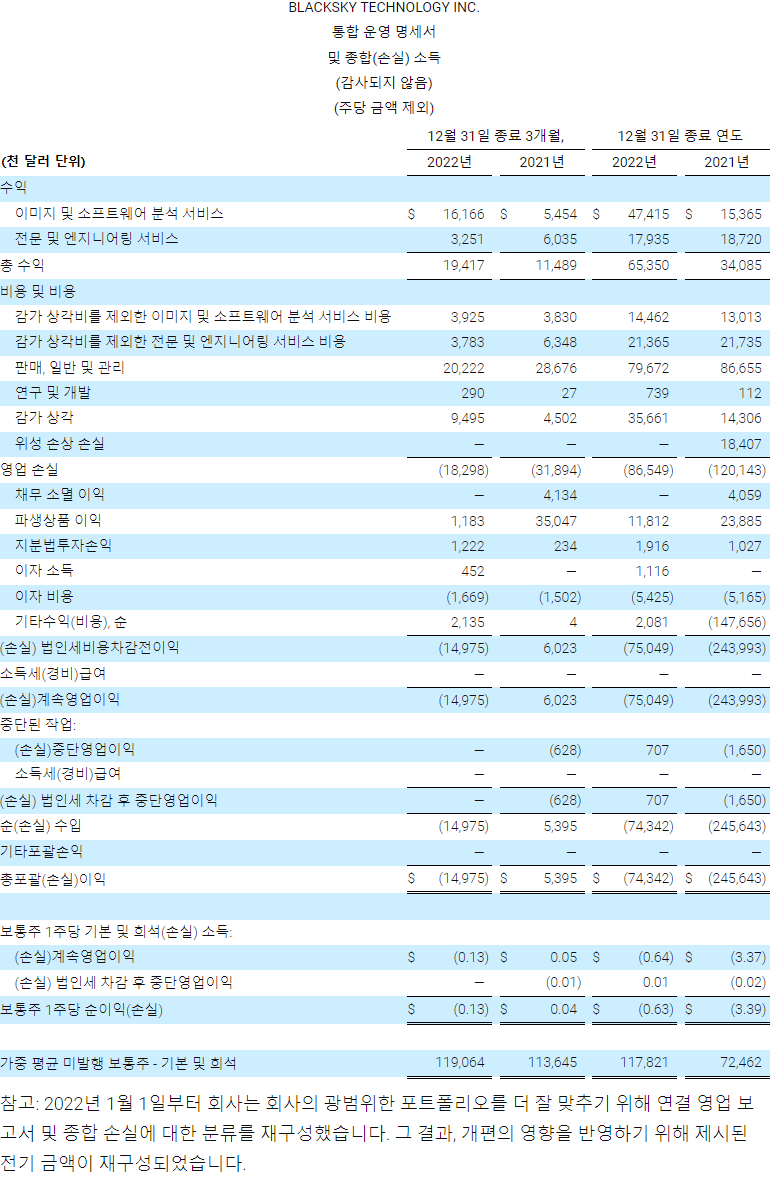
Task: Click the value '13,013'
Action: pos(741,318)
